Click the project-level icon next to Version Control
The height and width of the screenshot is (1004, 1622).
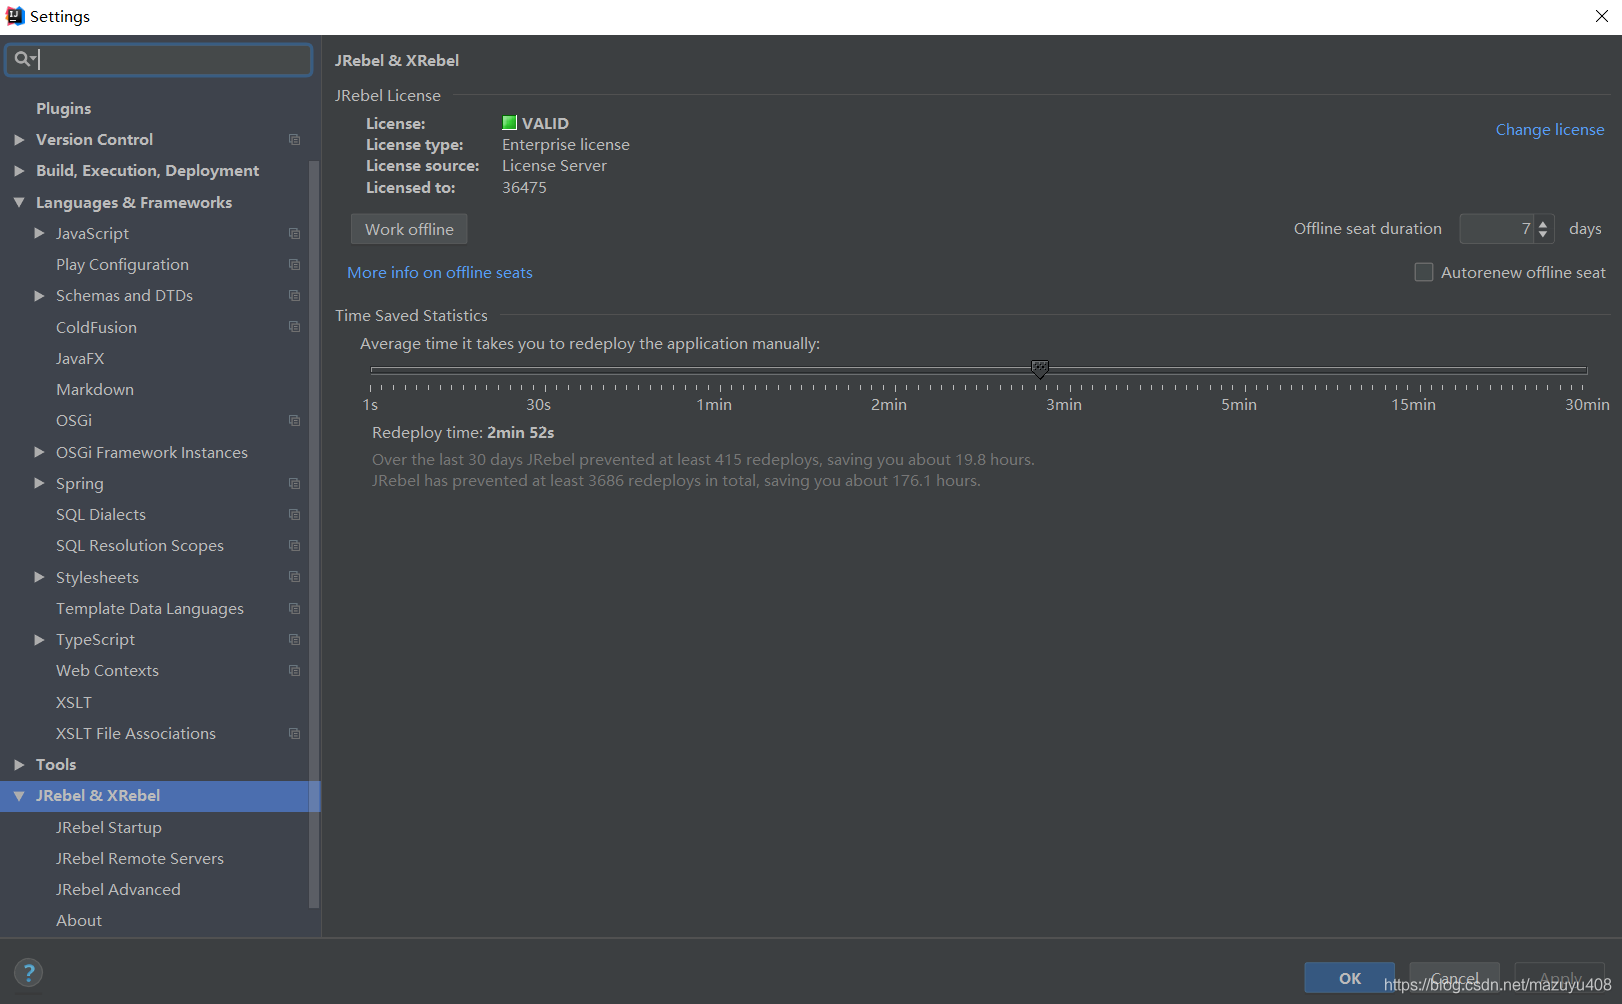[x=294, y=140]
